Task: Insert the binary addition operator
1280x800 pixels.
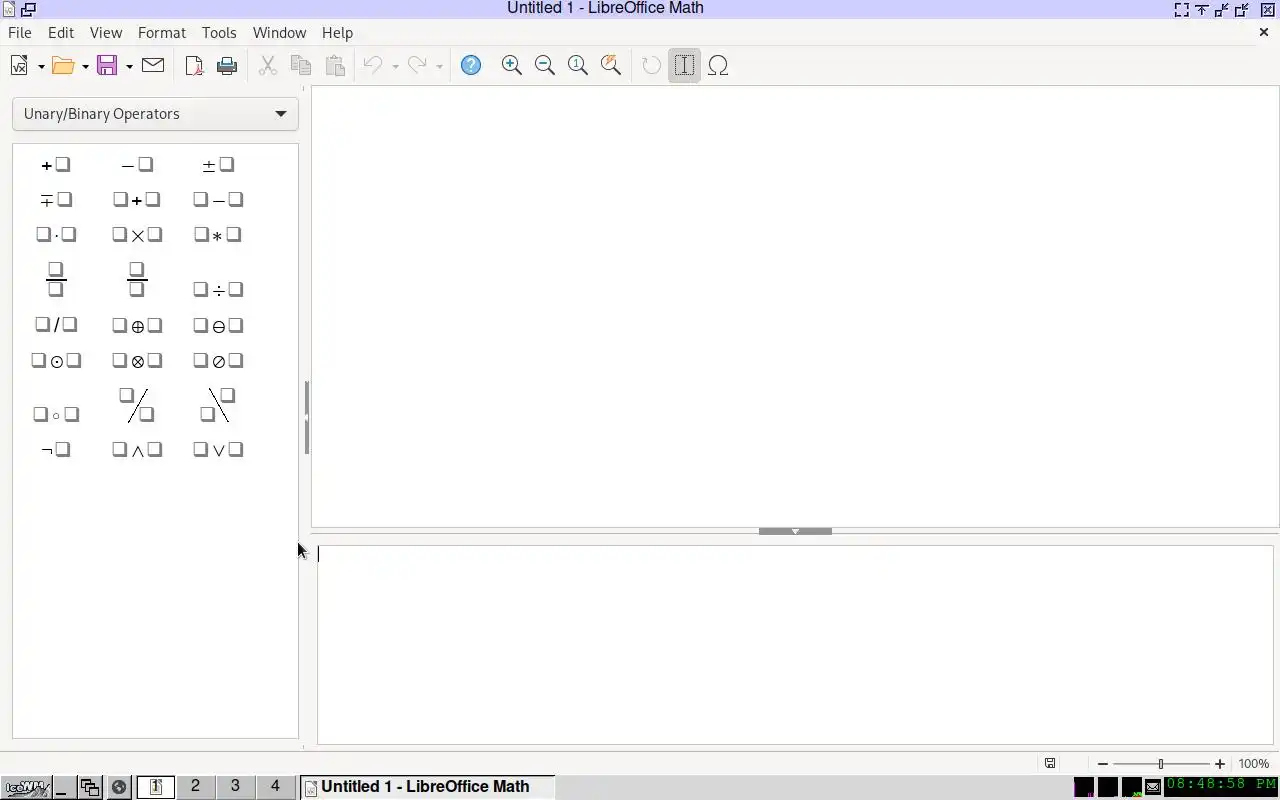Action: coord(137,200)
